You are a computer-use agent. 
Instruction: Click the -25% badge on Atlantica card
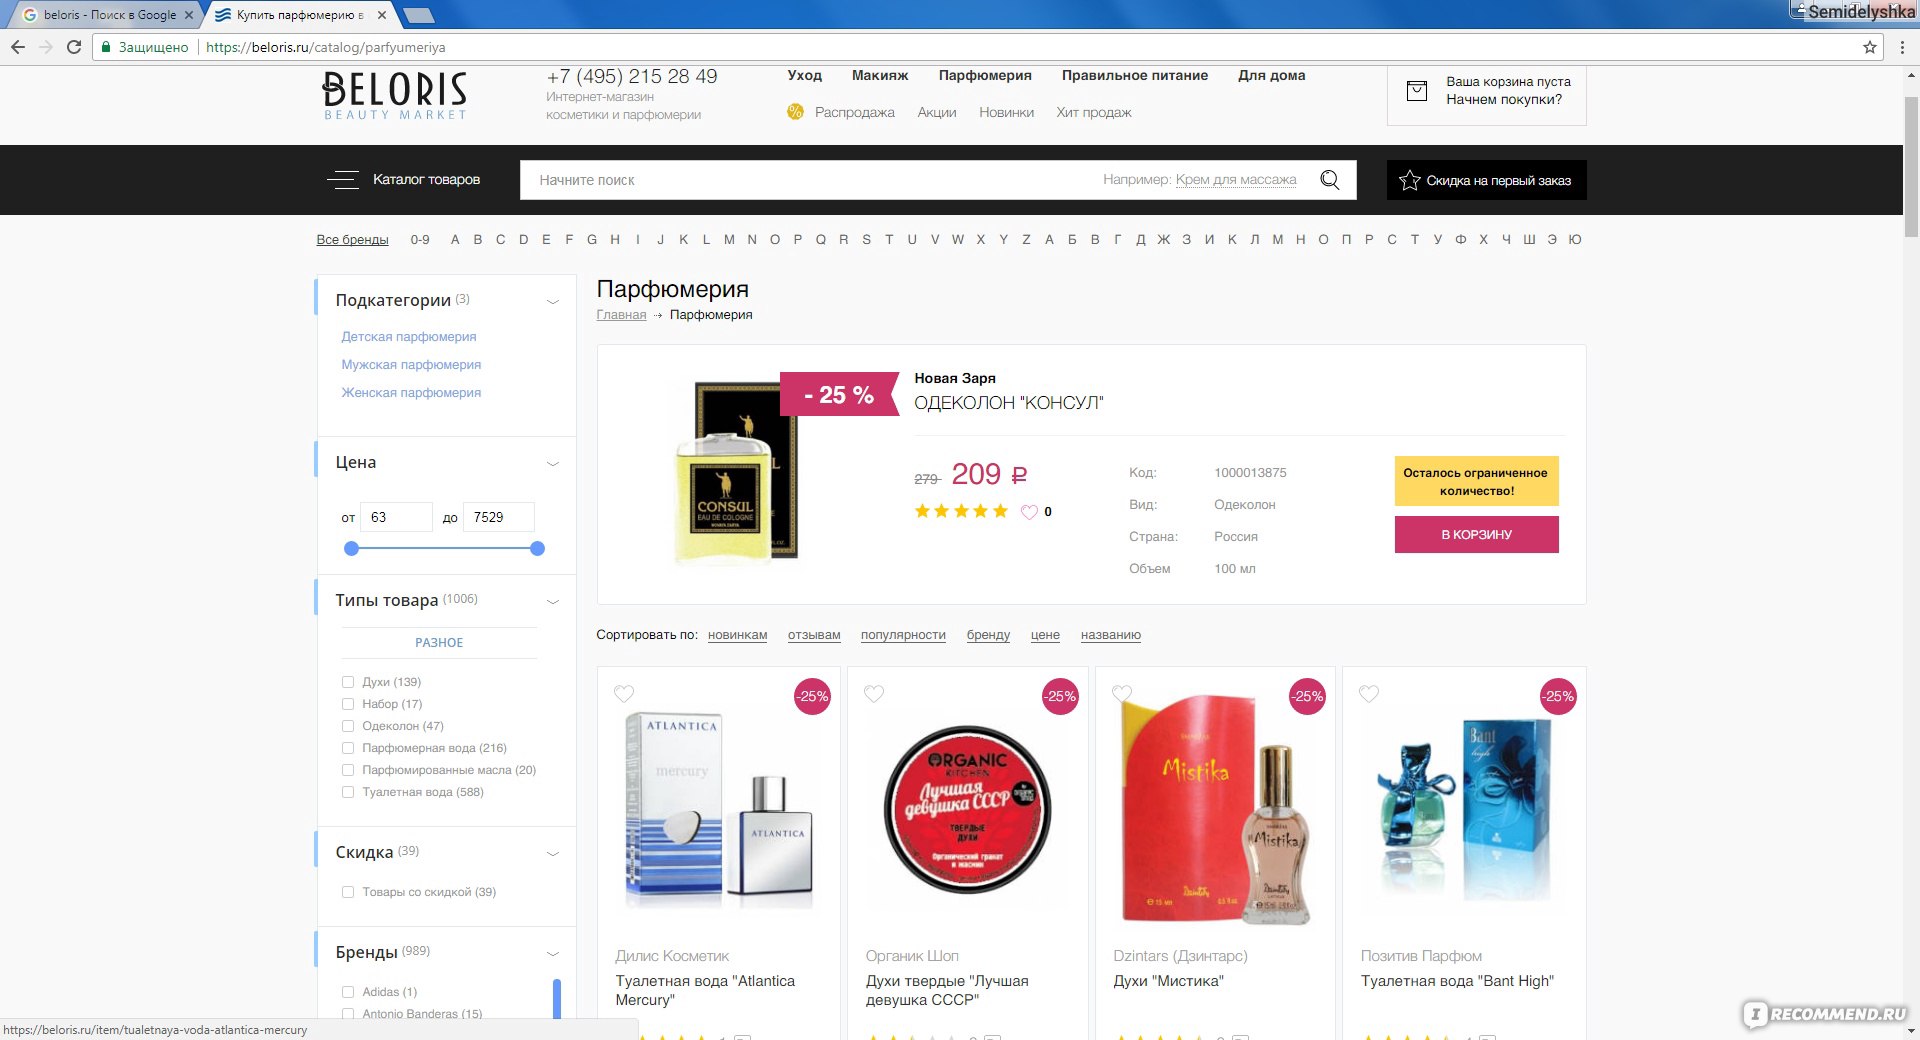[812, 696]
